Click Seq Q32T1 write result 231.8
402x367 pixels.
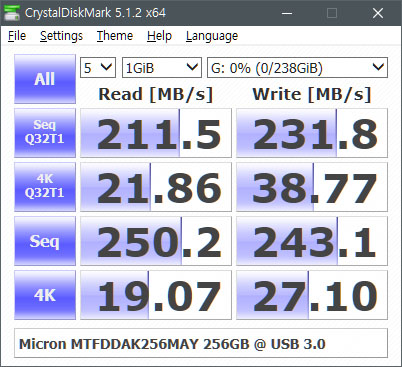click(312, 133)
